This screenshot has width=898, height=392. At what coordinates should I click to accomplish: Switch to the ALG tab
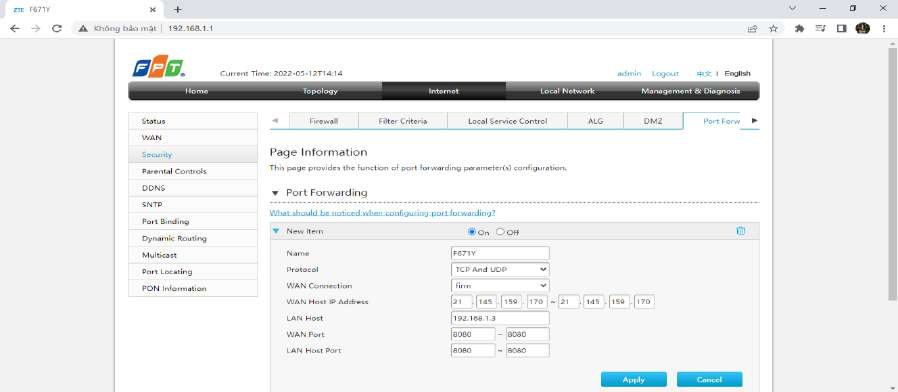coord(596,121)
